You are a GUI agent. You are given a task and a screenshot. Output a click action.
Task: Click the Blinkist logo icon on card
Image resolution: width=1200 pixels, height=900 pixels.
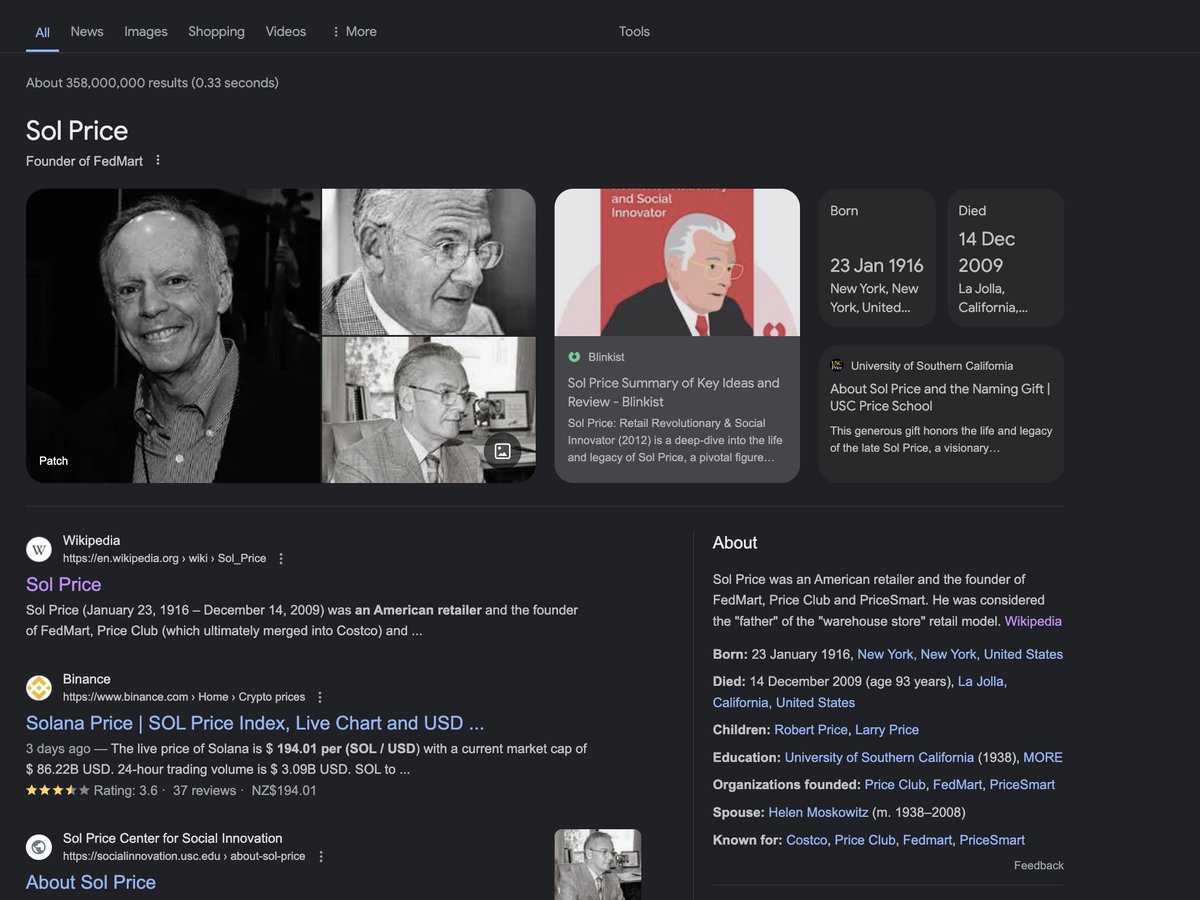(574, 357)
